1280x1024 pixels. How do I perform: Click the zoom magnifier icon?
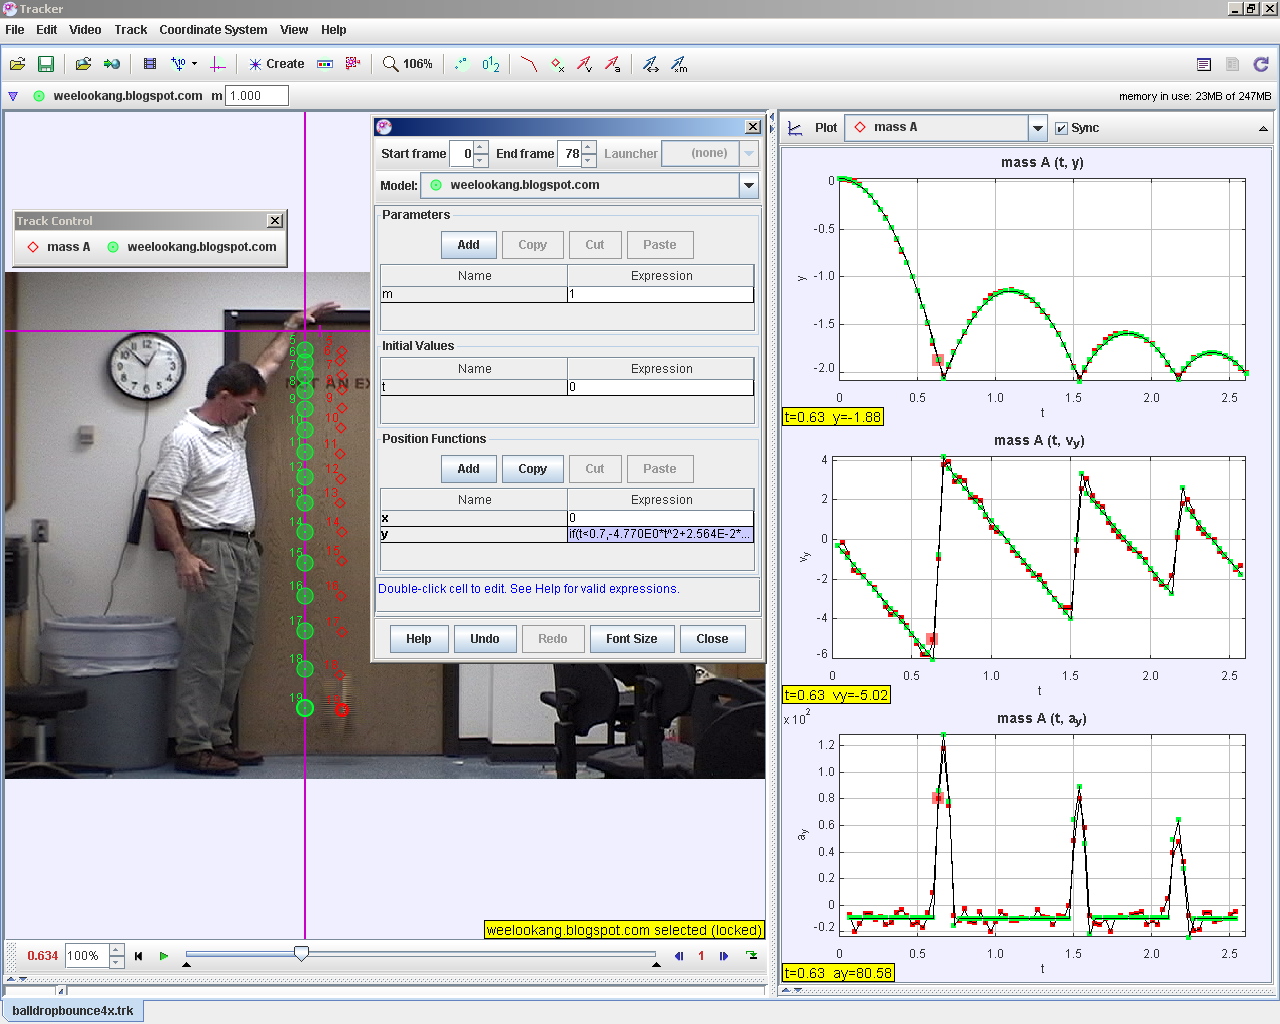coord(391,64)
